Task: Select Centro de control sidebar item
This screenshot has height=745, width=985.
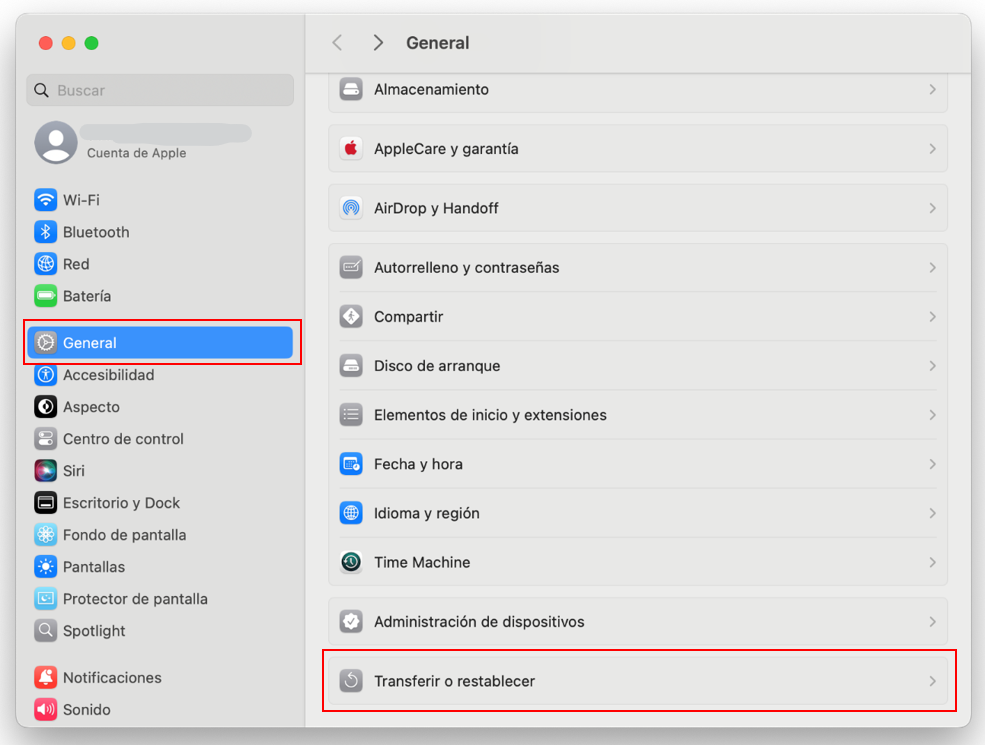Action: [123, 439]
